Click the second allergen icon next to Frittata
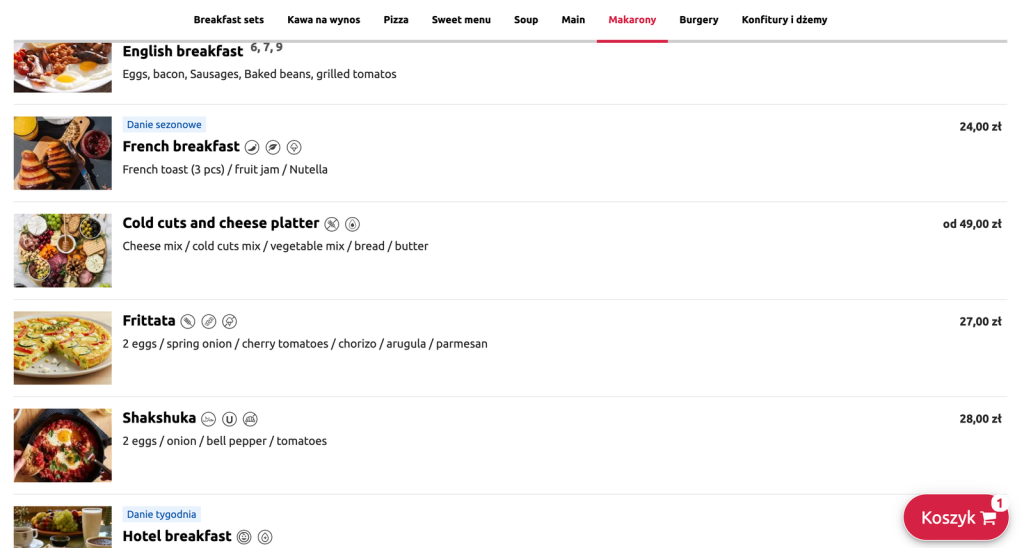This screenshot has height=548, width=1024. [x=209, y=321]
